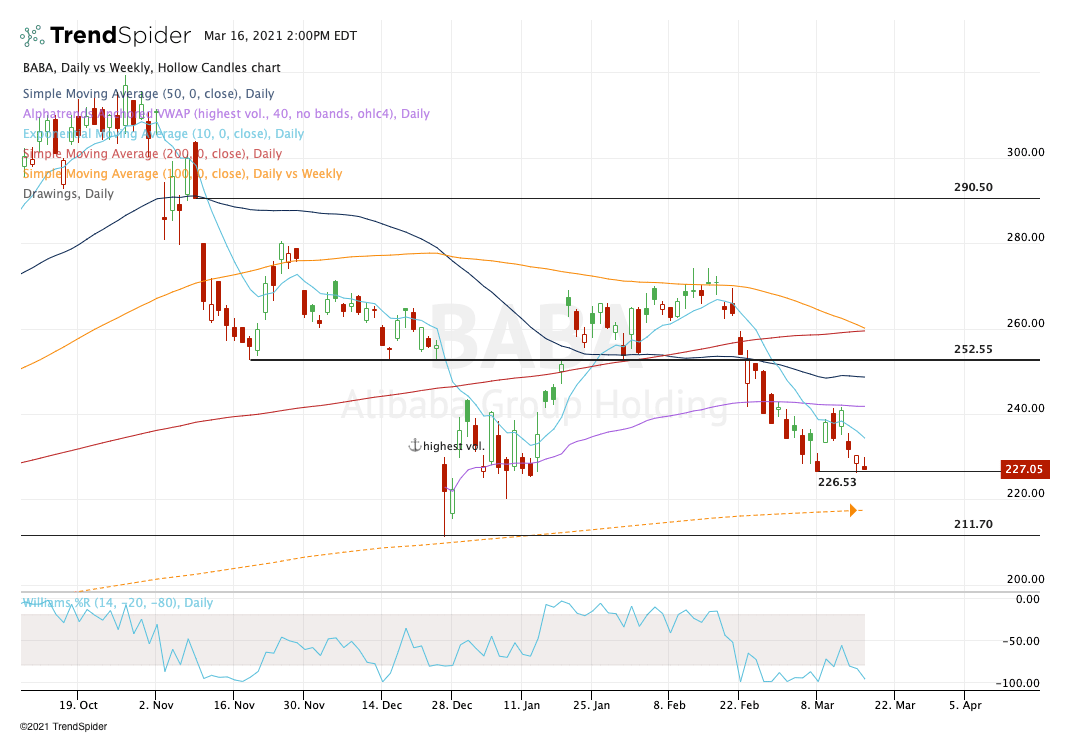The image size is (1070, 736).
Task: Click the '8. Feb' date axis label
Action: 669,705
